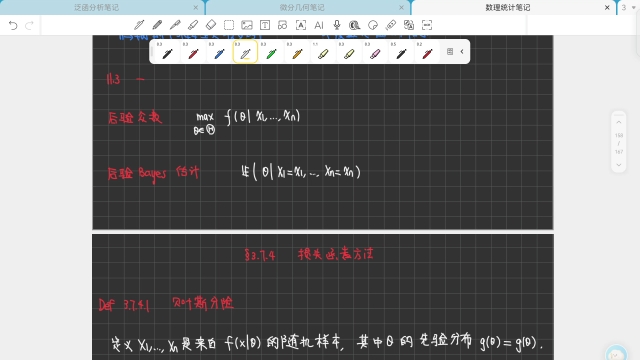This screenshot has height=360, width=640.
Task: Switch to the 微分几何笔记 tab
Action: [302, 7]
